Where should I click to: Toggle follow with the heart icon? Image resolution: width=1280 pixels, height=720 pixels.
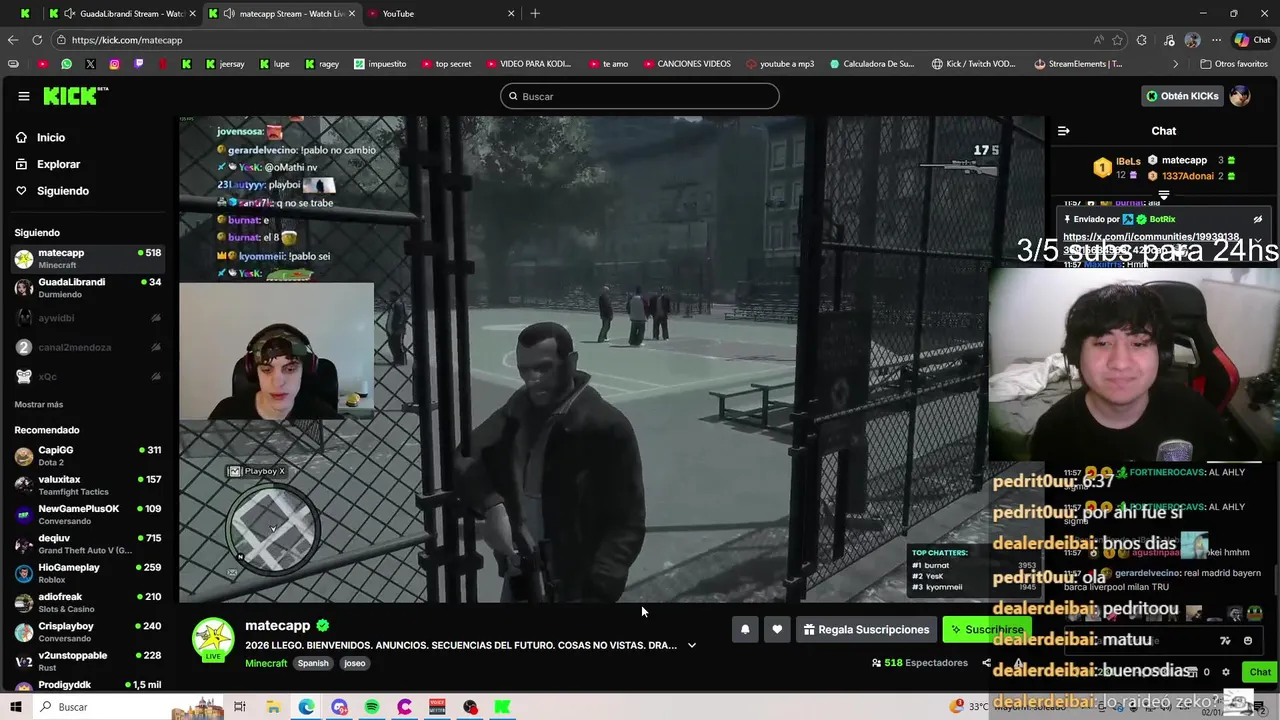point(777,629)
